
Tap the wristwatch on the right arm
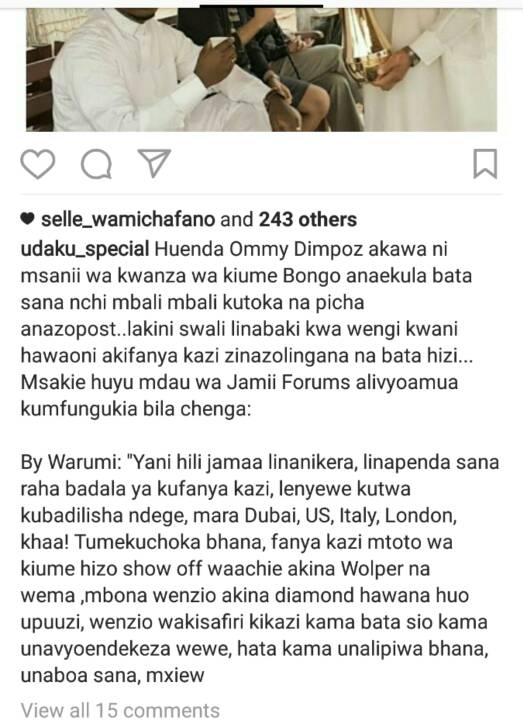coord(411,56)
